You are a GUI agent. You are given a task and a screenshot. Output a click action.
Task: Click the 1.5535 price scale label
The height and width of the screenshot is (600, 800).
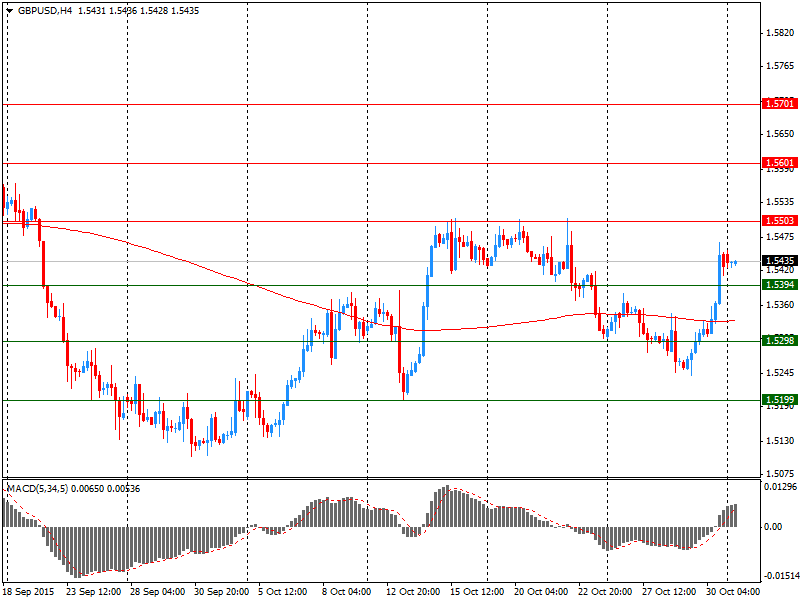[781, 203]
